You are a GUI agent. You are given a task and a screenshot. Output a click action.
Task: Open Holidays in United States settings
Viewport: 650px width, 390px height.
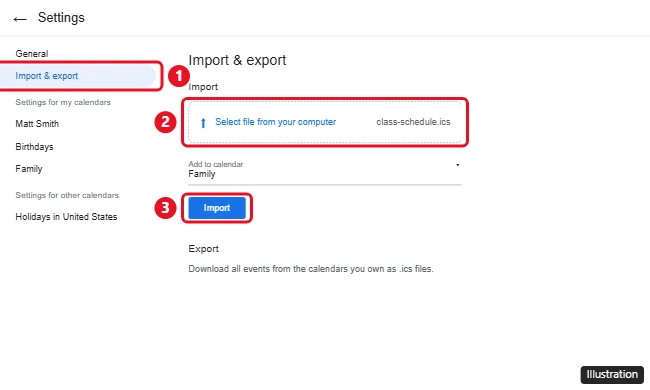click(66, 217)
